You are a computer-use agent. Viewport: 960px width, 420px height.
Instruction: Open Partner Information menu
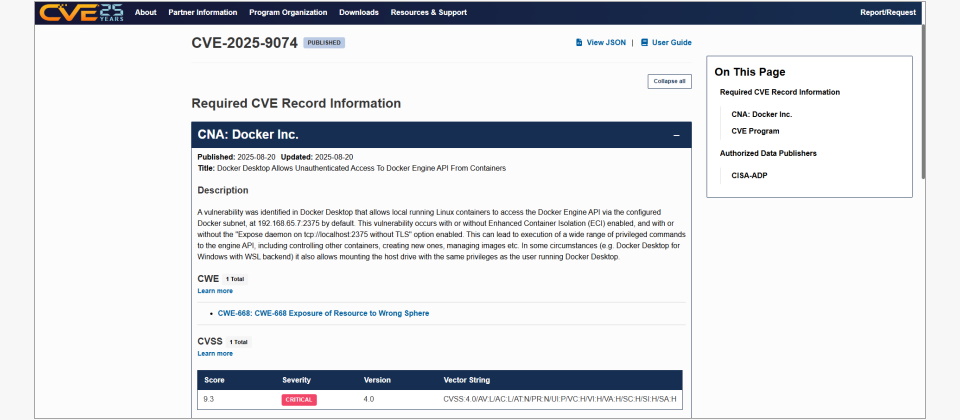point(203,13)
